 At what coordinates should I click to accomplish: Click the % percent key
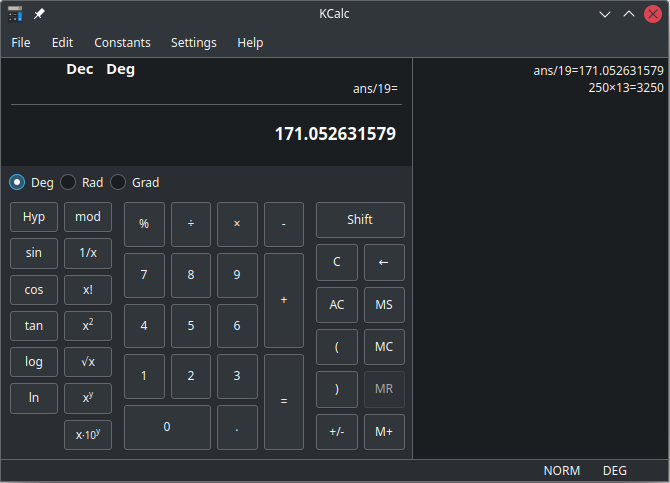(144, 224)
